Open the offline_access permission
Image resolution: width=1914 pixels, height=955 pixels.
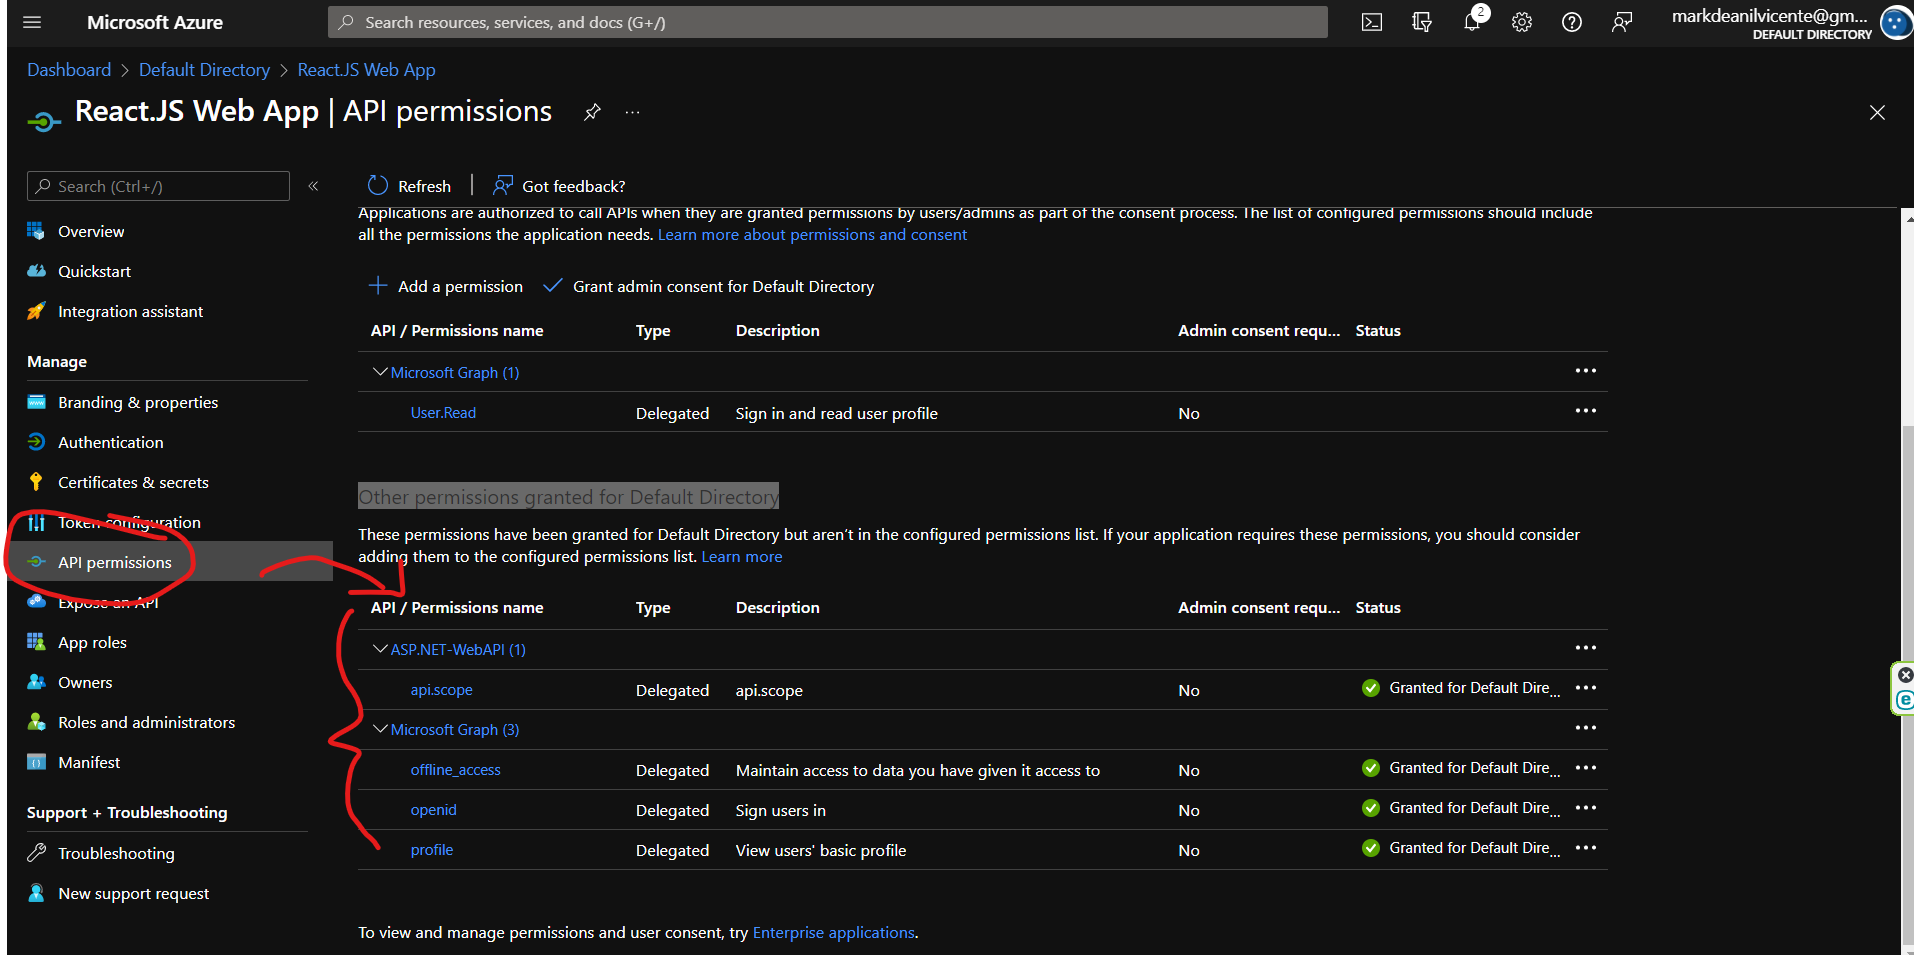pos(455,770)
